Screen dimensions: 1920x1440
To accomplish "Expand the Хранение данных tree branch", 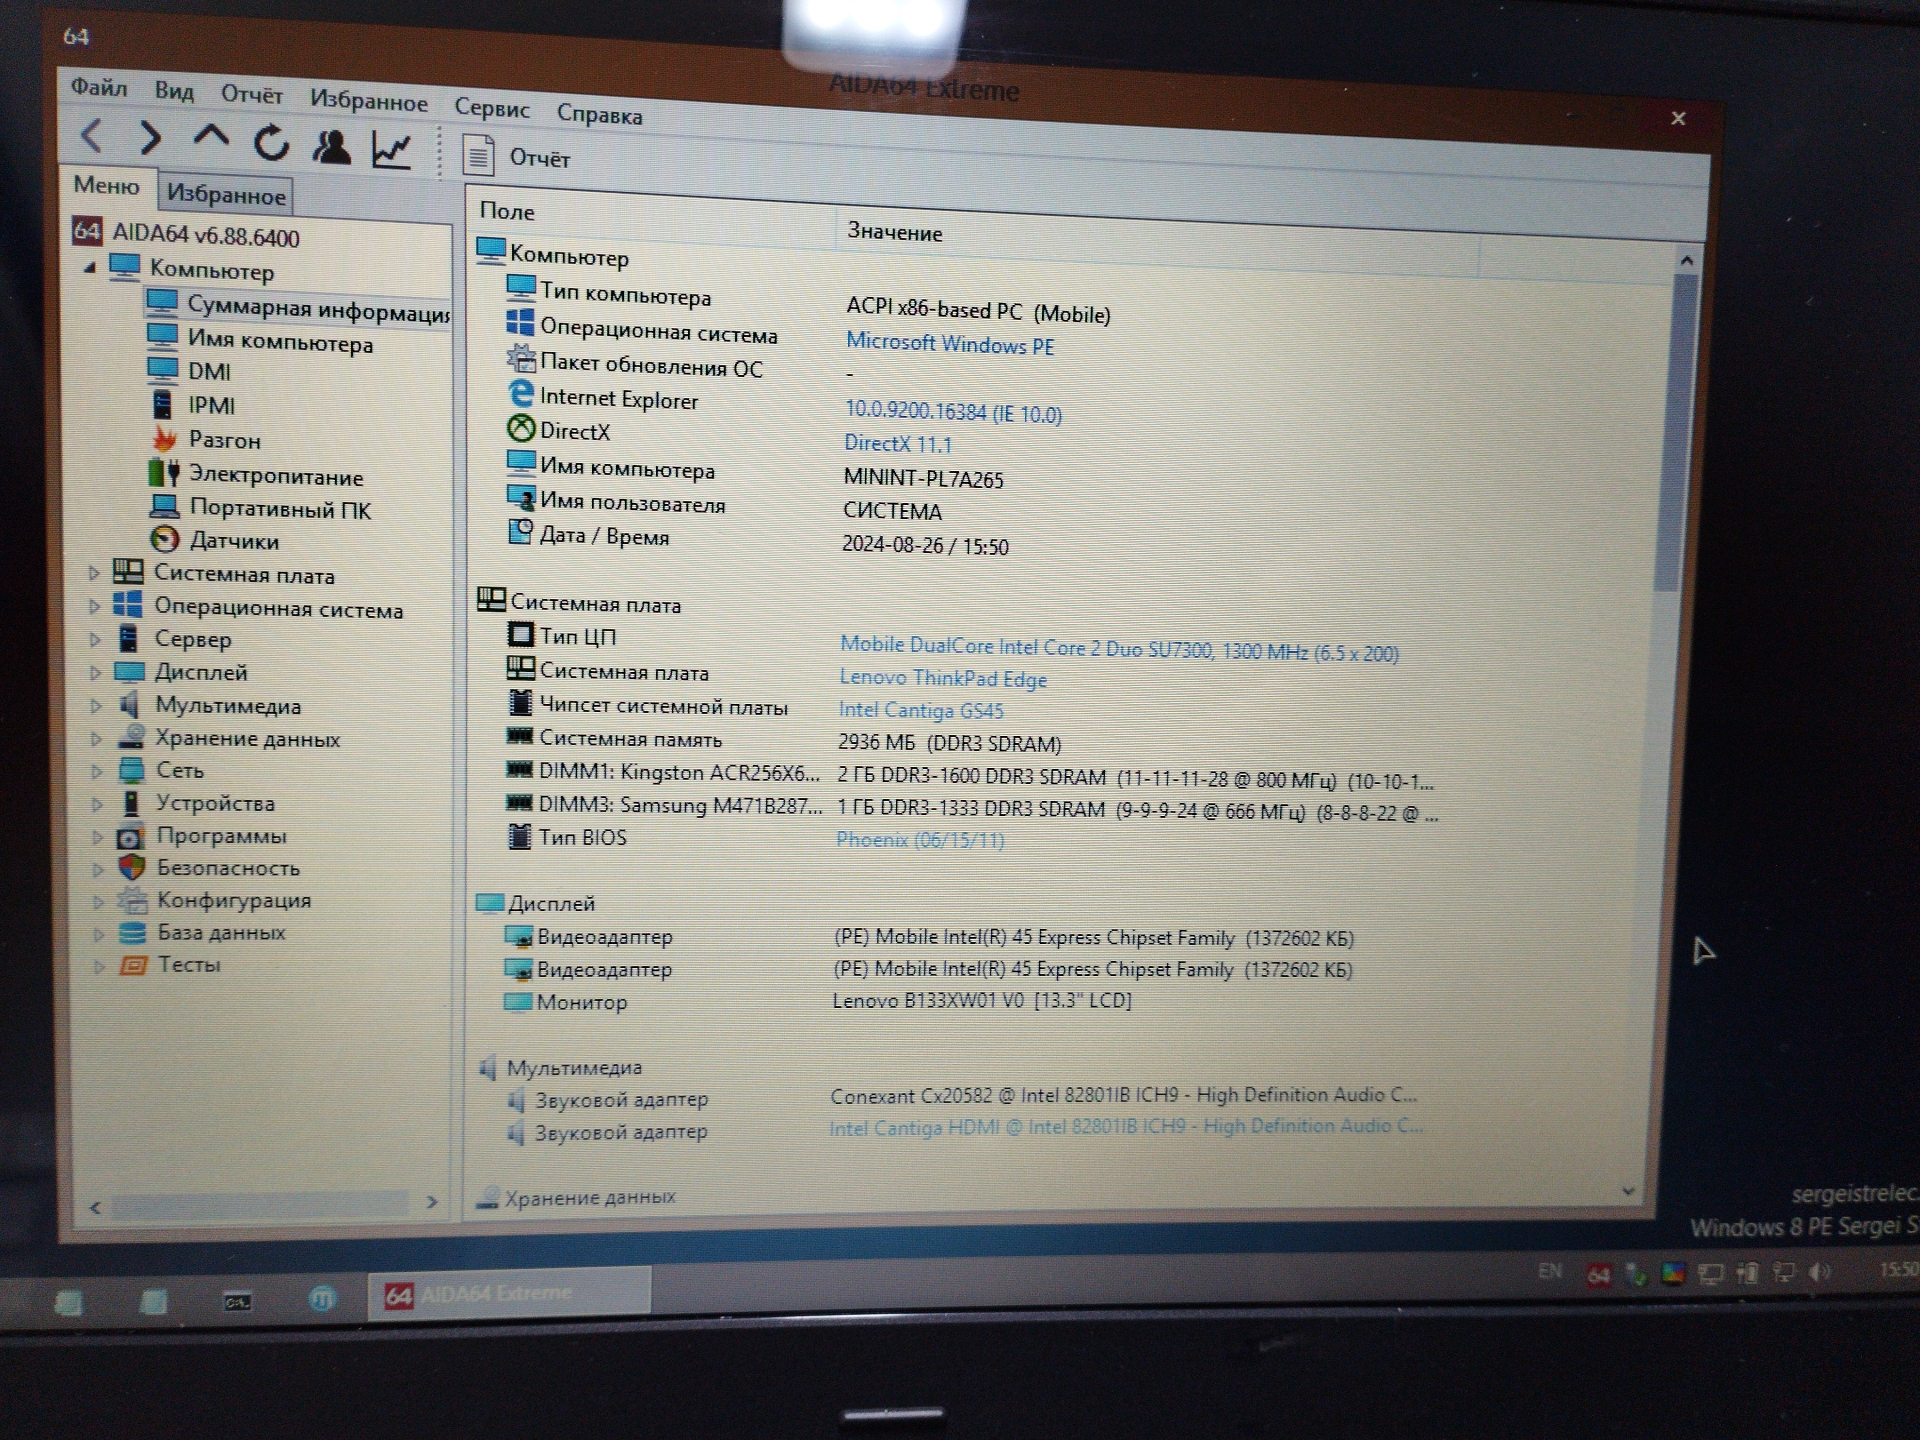I will click(x=96, y=739).
